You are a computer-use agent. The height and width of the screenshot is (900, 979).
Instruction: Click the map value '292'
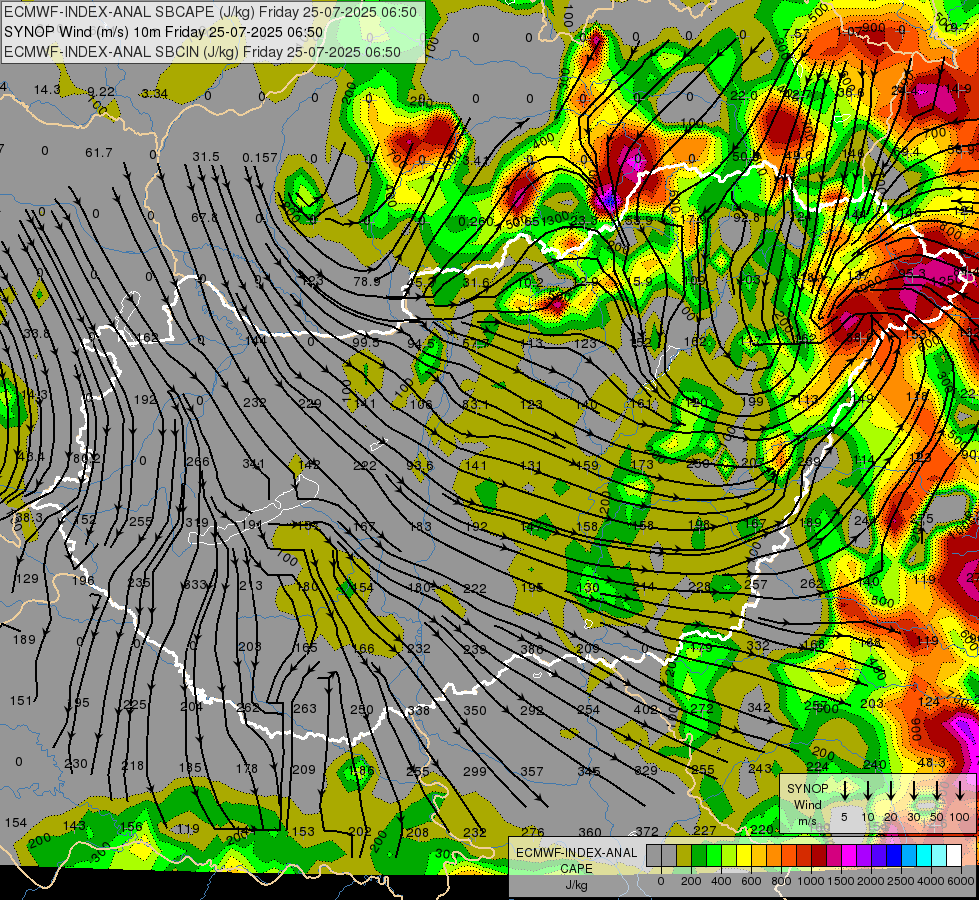click(531, 711)
